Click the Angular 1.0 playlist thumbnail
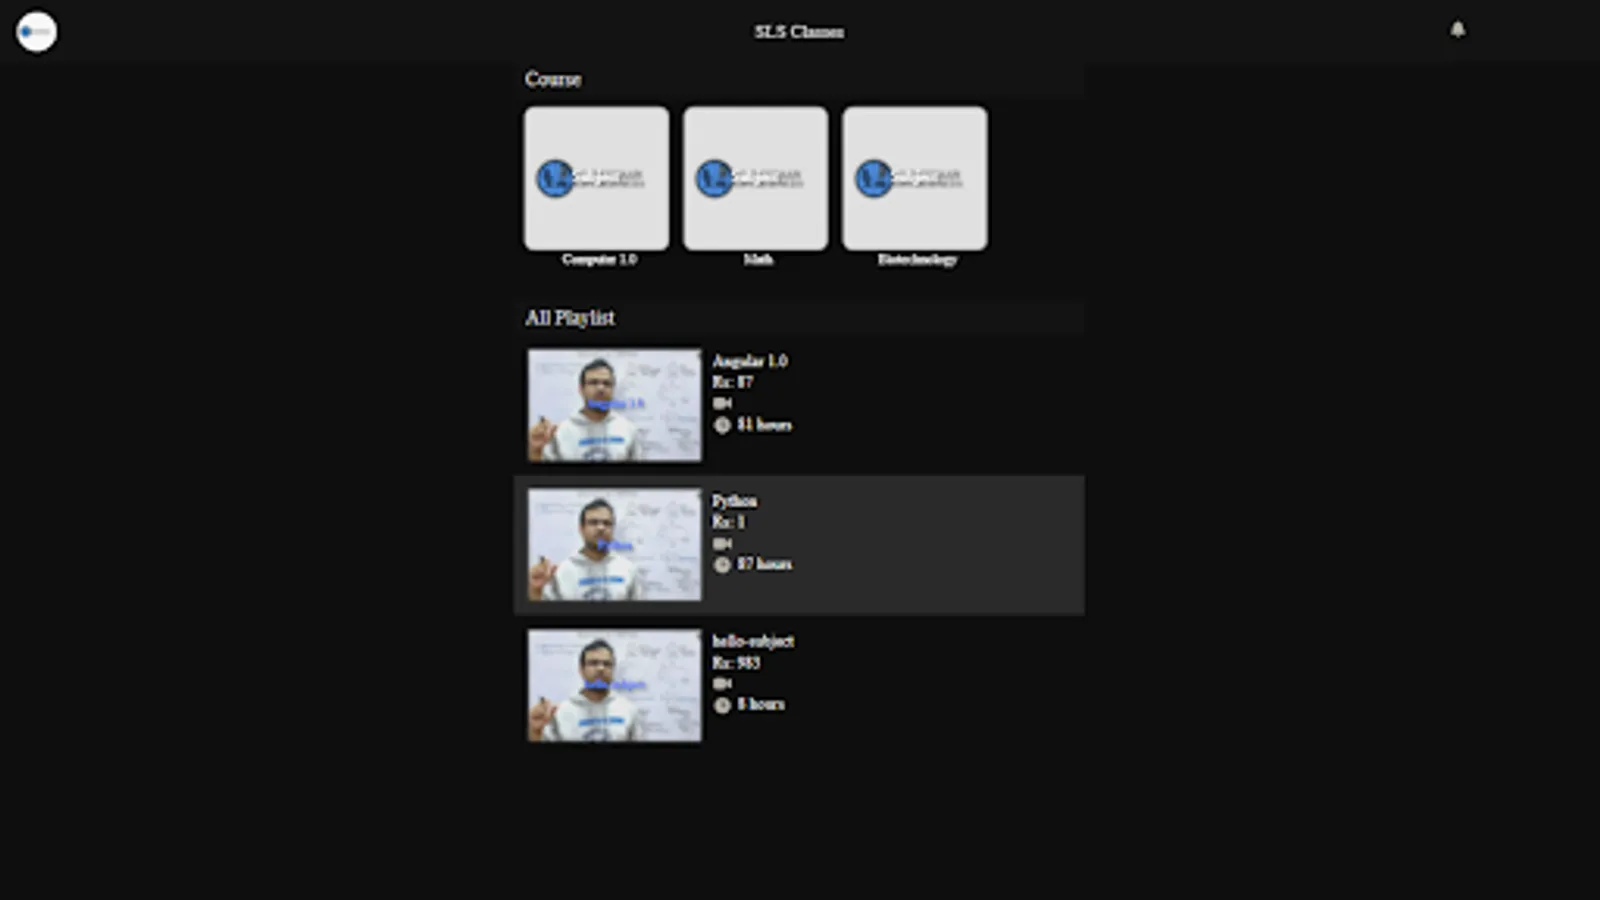This screenshot has width=1600, height=900. tap(613, 404)
